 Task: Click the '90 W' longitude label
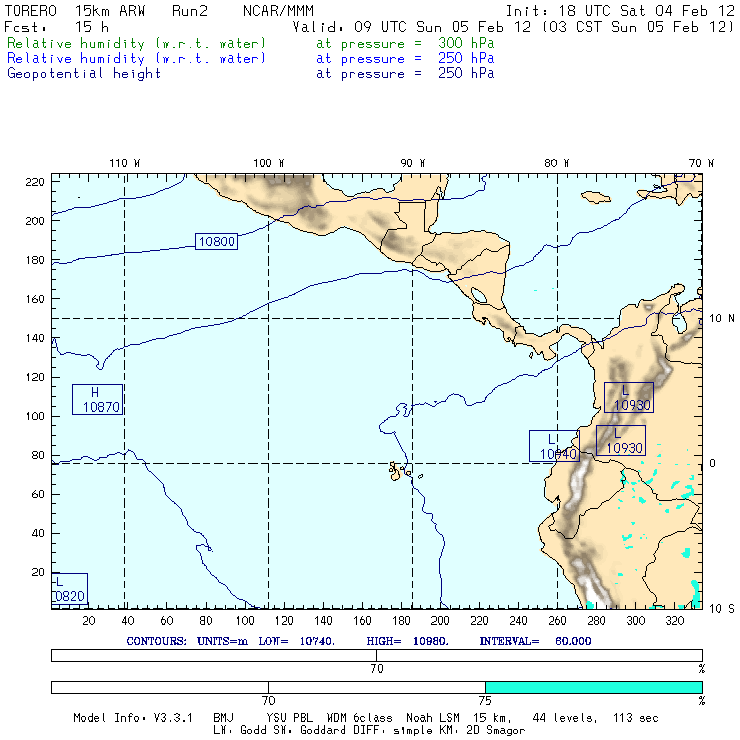coord(412,163)
